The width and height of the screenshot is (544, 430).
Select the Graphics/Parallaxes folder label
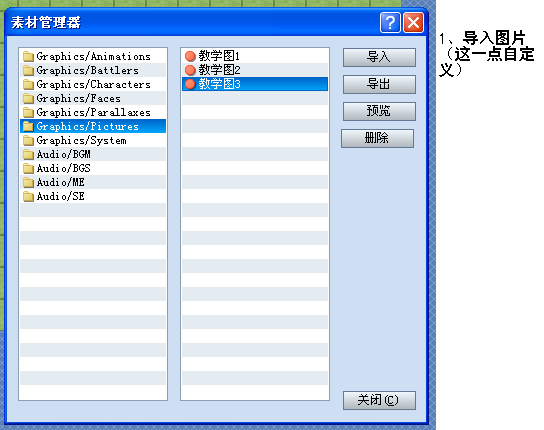[93, 112]
